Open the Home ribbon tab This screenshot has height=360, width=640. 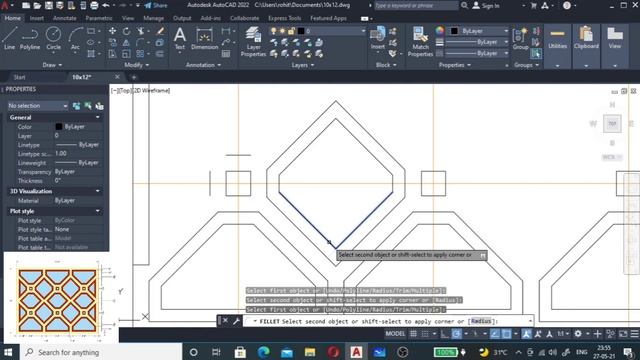point(12,18)
